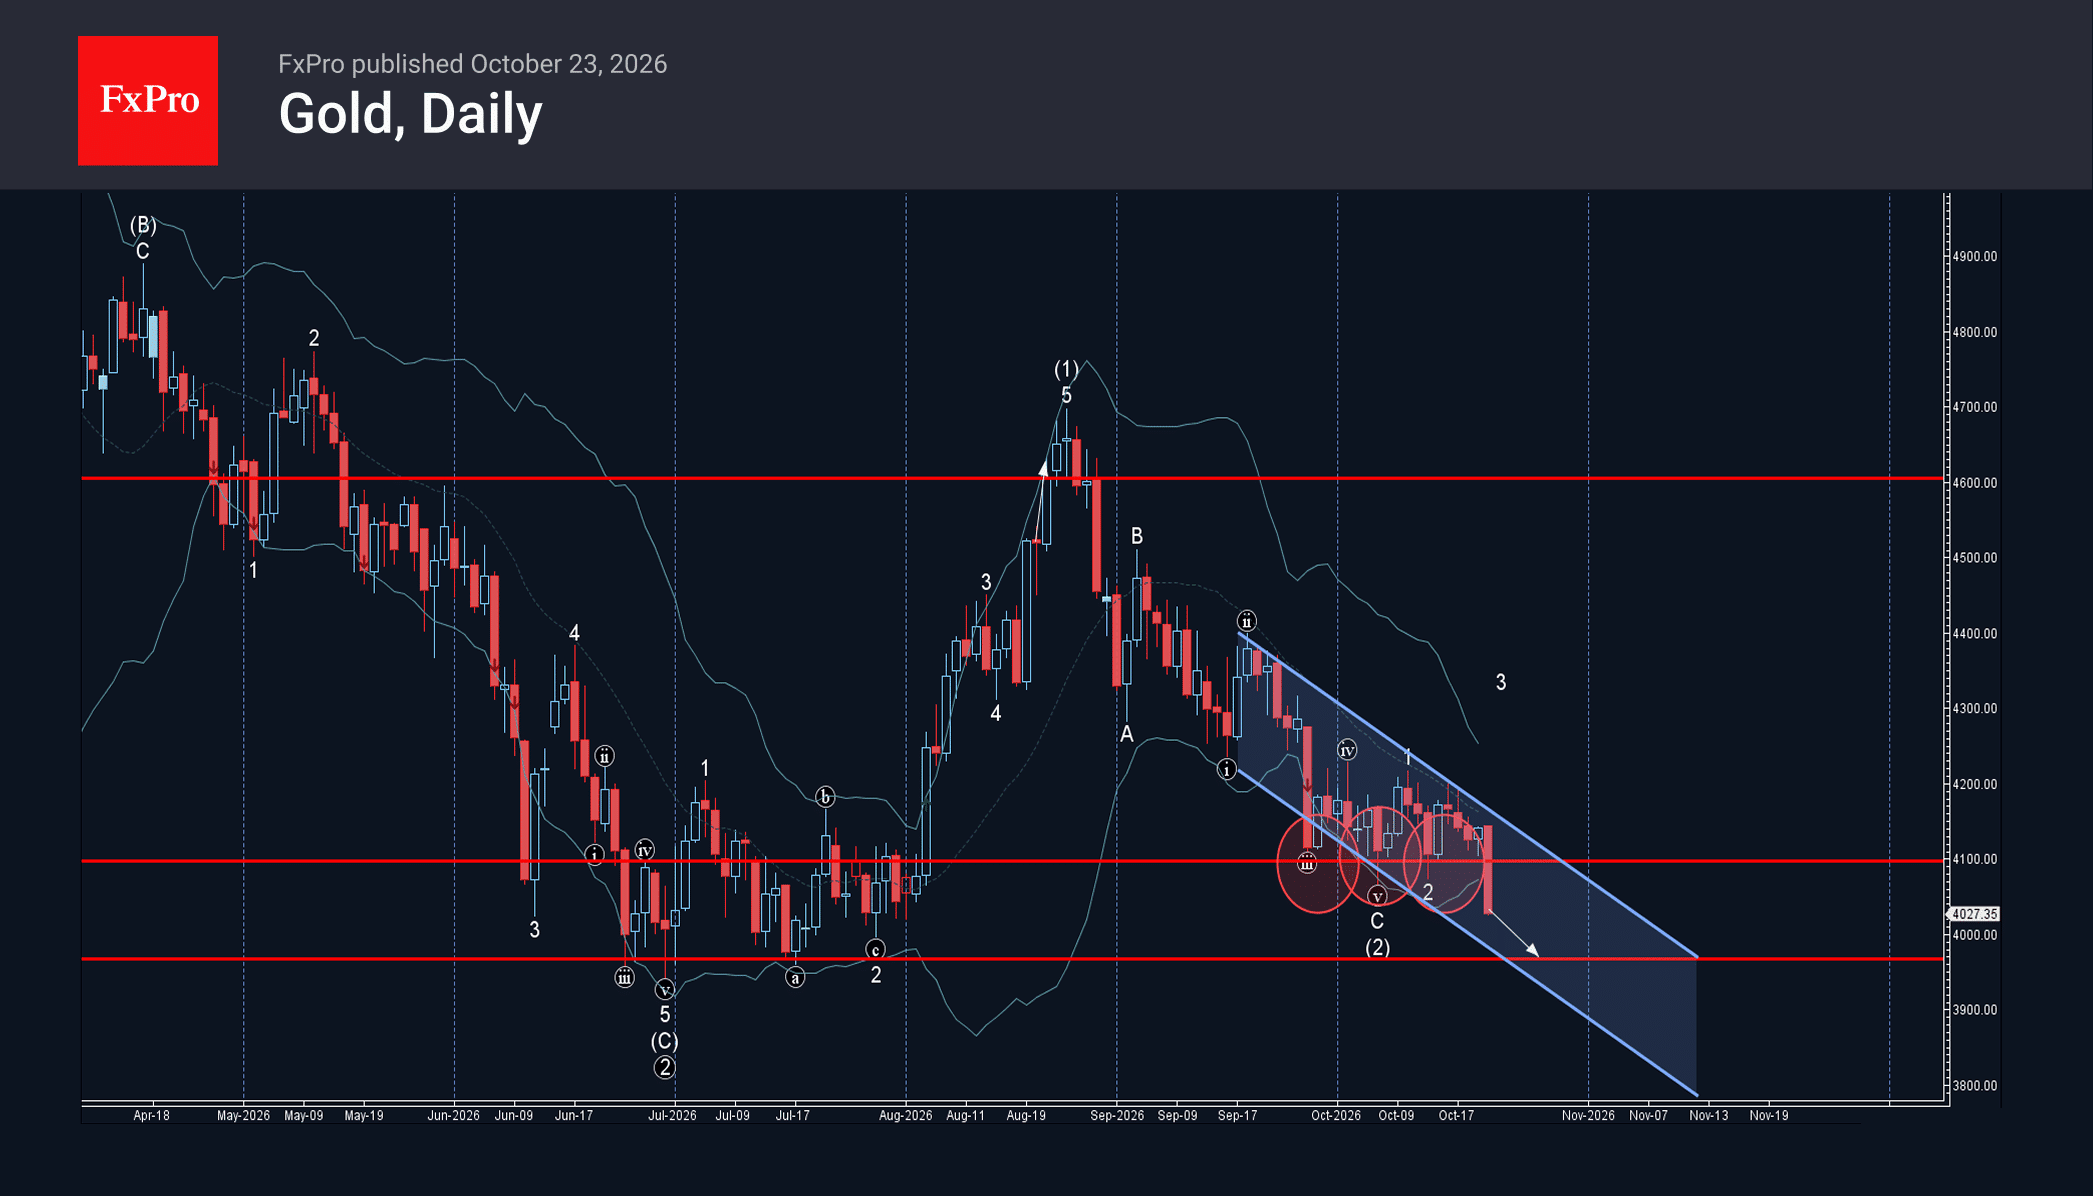
Task: Click the Apr-18 date axis label
Action: 151,1115
